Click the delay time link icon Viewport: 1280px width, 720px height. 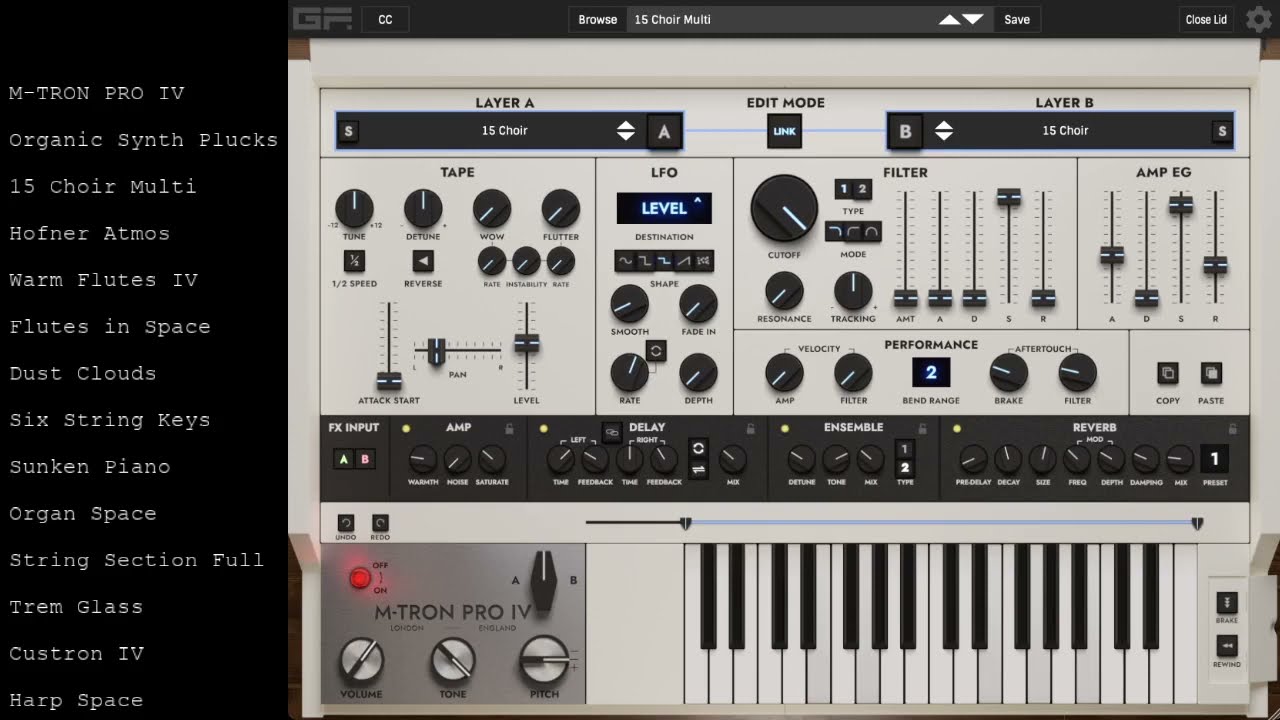[x=612, y=432]
